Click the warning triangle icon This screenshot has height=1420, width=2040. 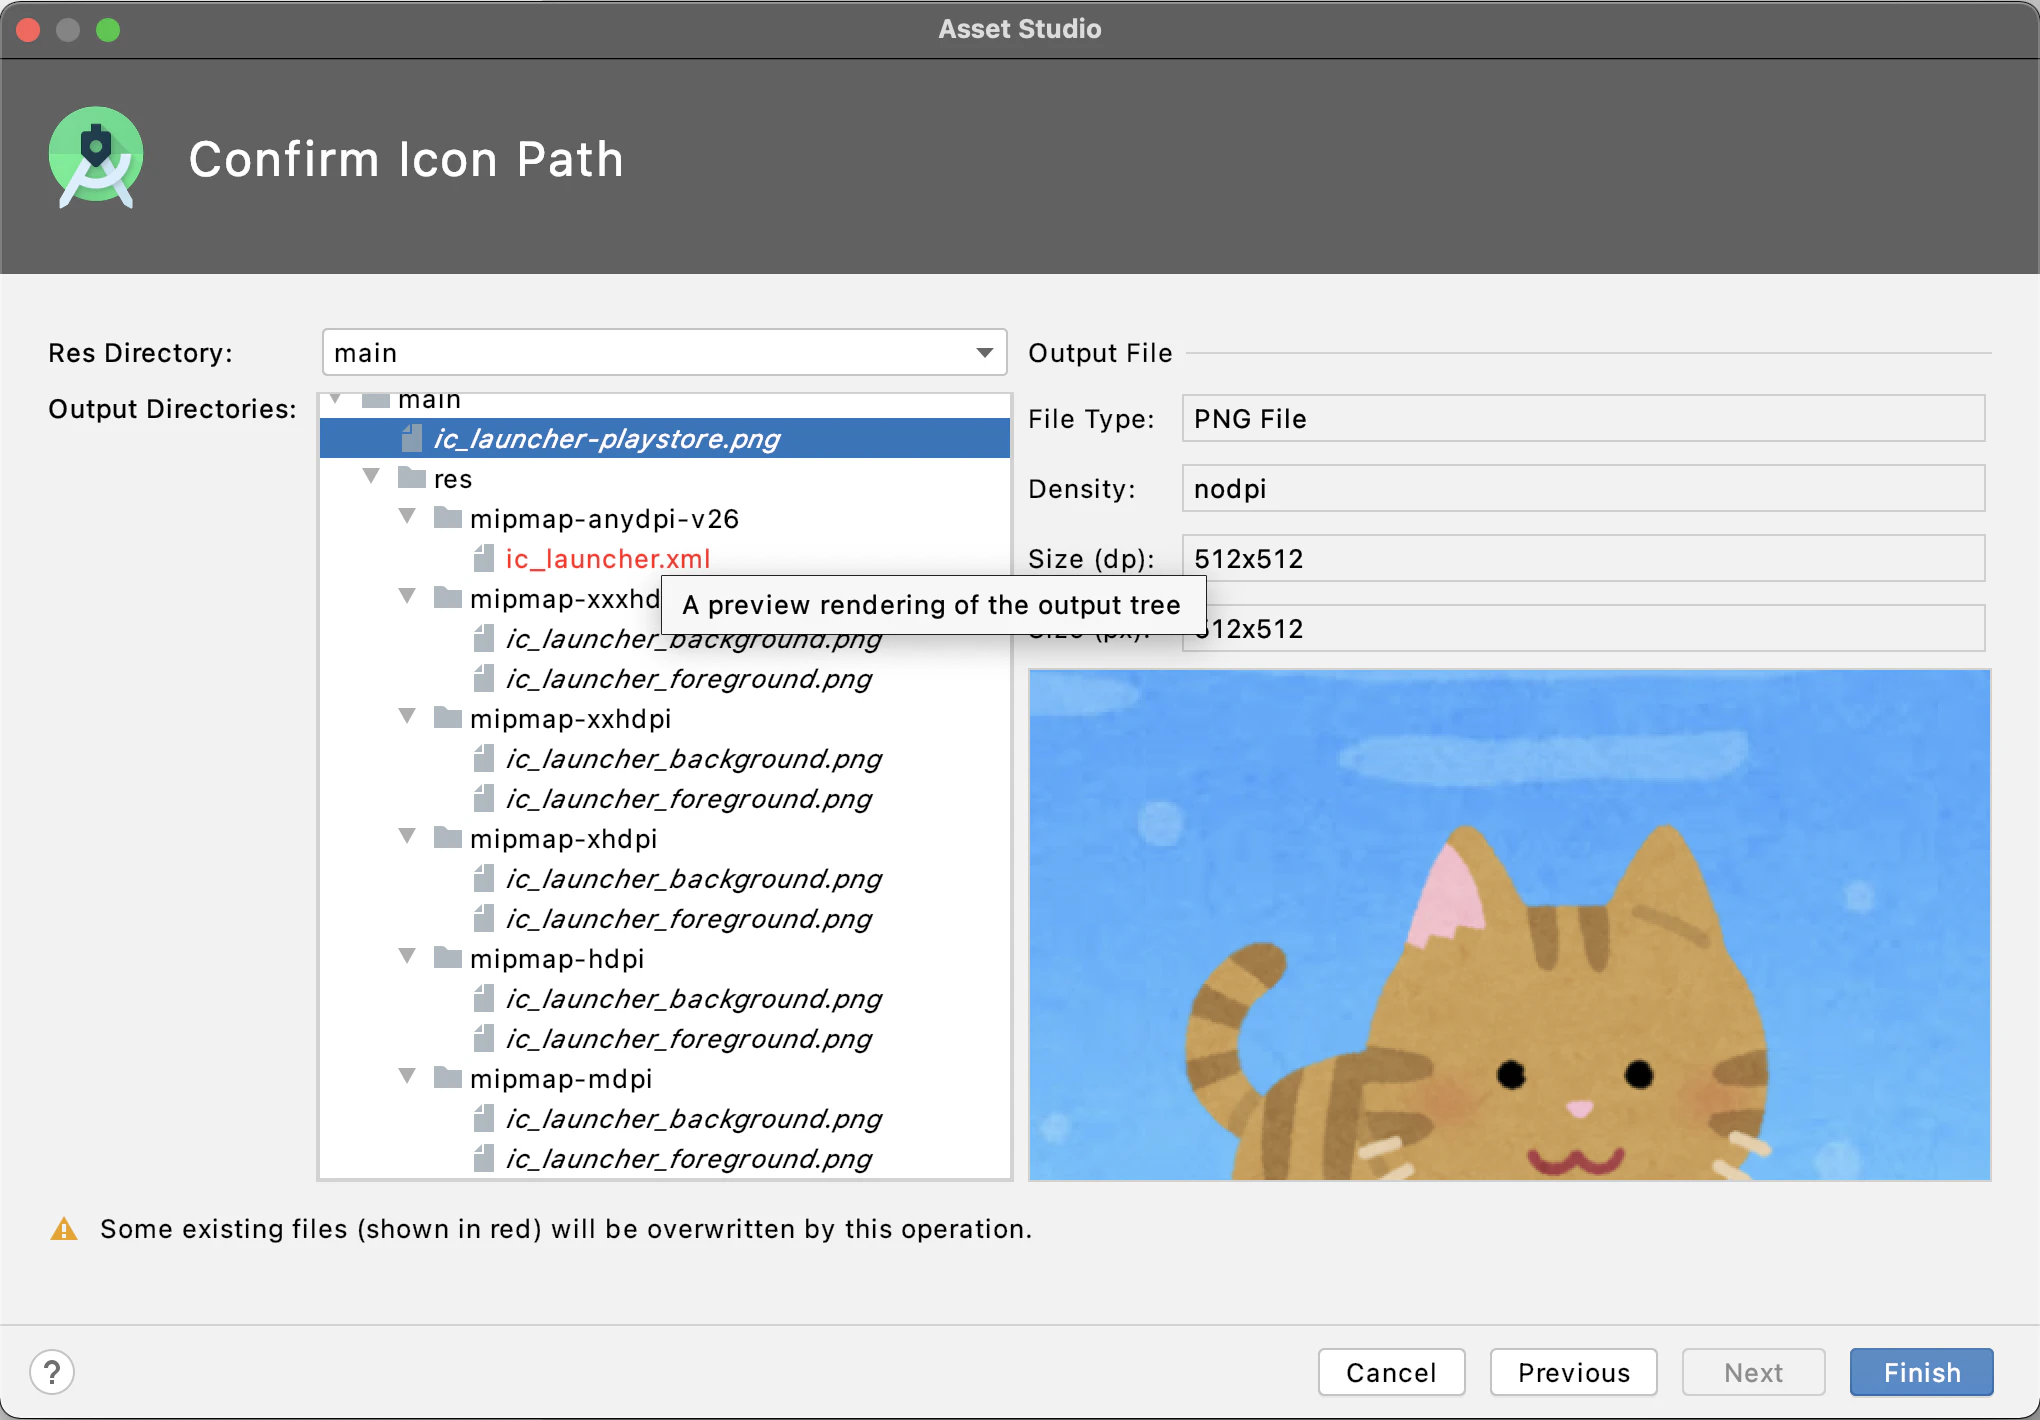coord(64,1229)
